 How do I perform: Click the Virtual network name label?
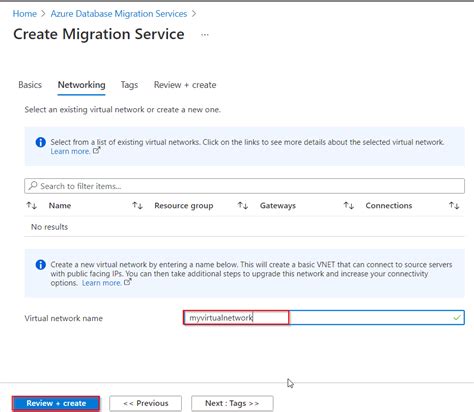[64, 318]
